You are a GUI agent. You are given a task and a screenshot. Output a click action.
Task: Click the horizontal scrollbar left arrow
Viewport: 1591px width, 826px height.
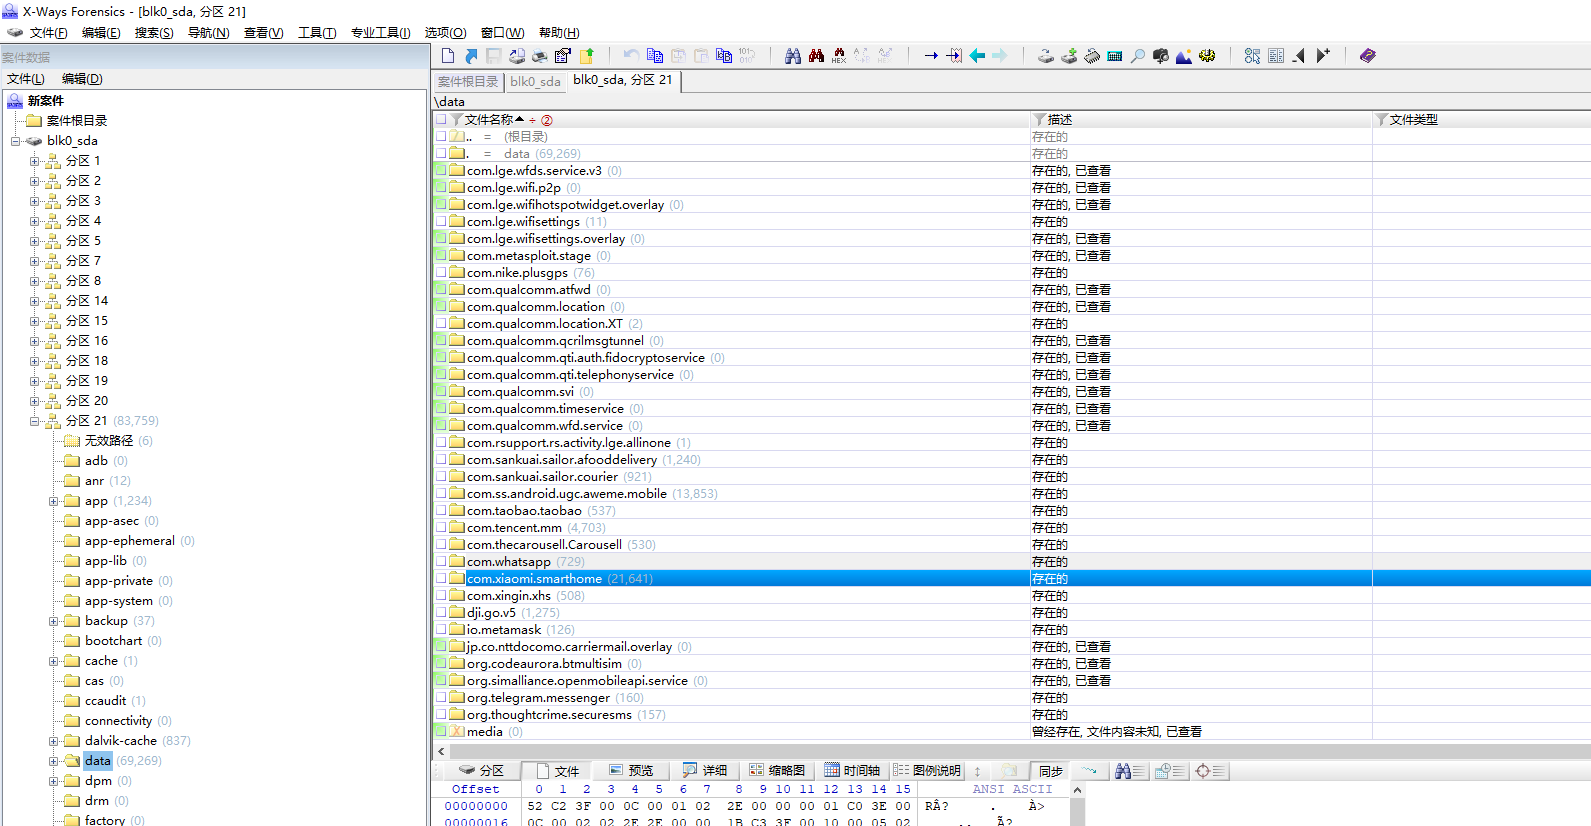[x=441, y=751]
